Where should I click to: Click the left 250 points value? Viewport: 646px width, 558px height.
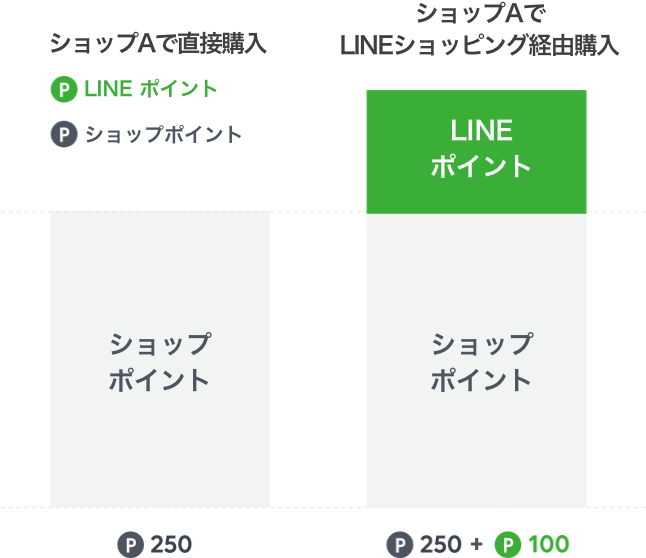171,544
